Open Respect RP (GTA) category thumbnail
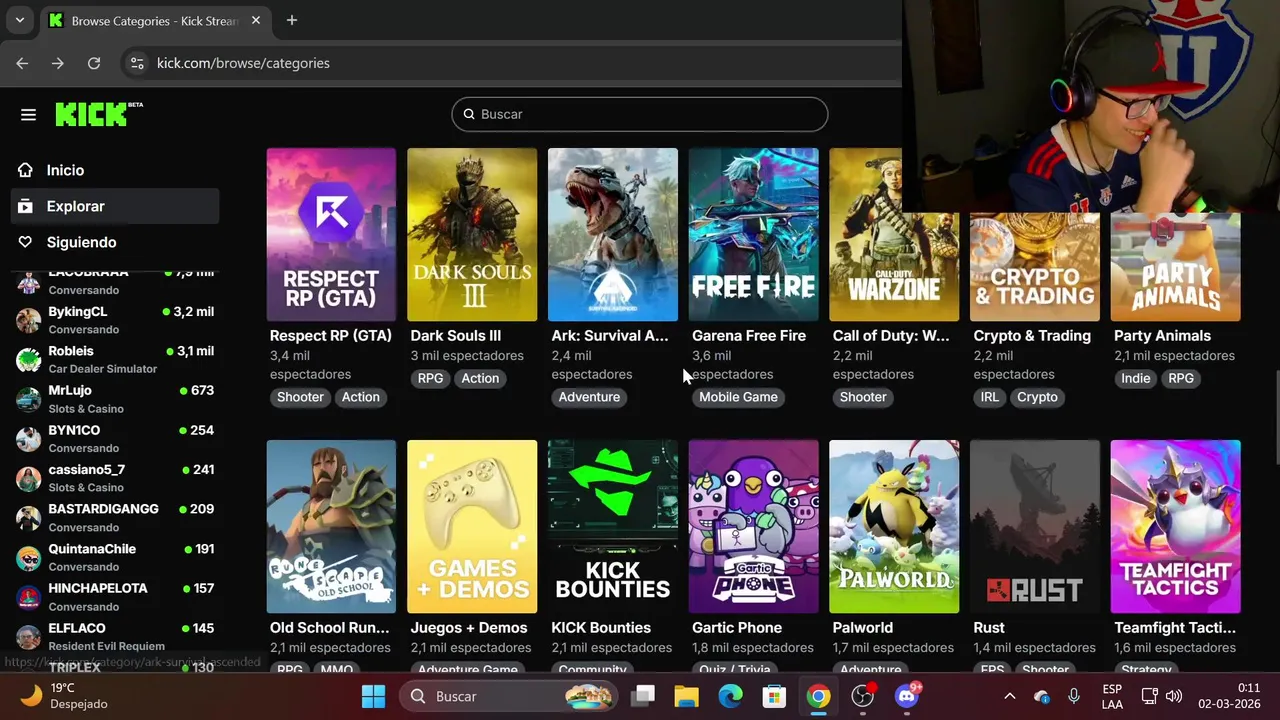 [331, 234]
